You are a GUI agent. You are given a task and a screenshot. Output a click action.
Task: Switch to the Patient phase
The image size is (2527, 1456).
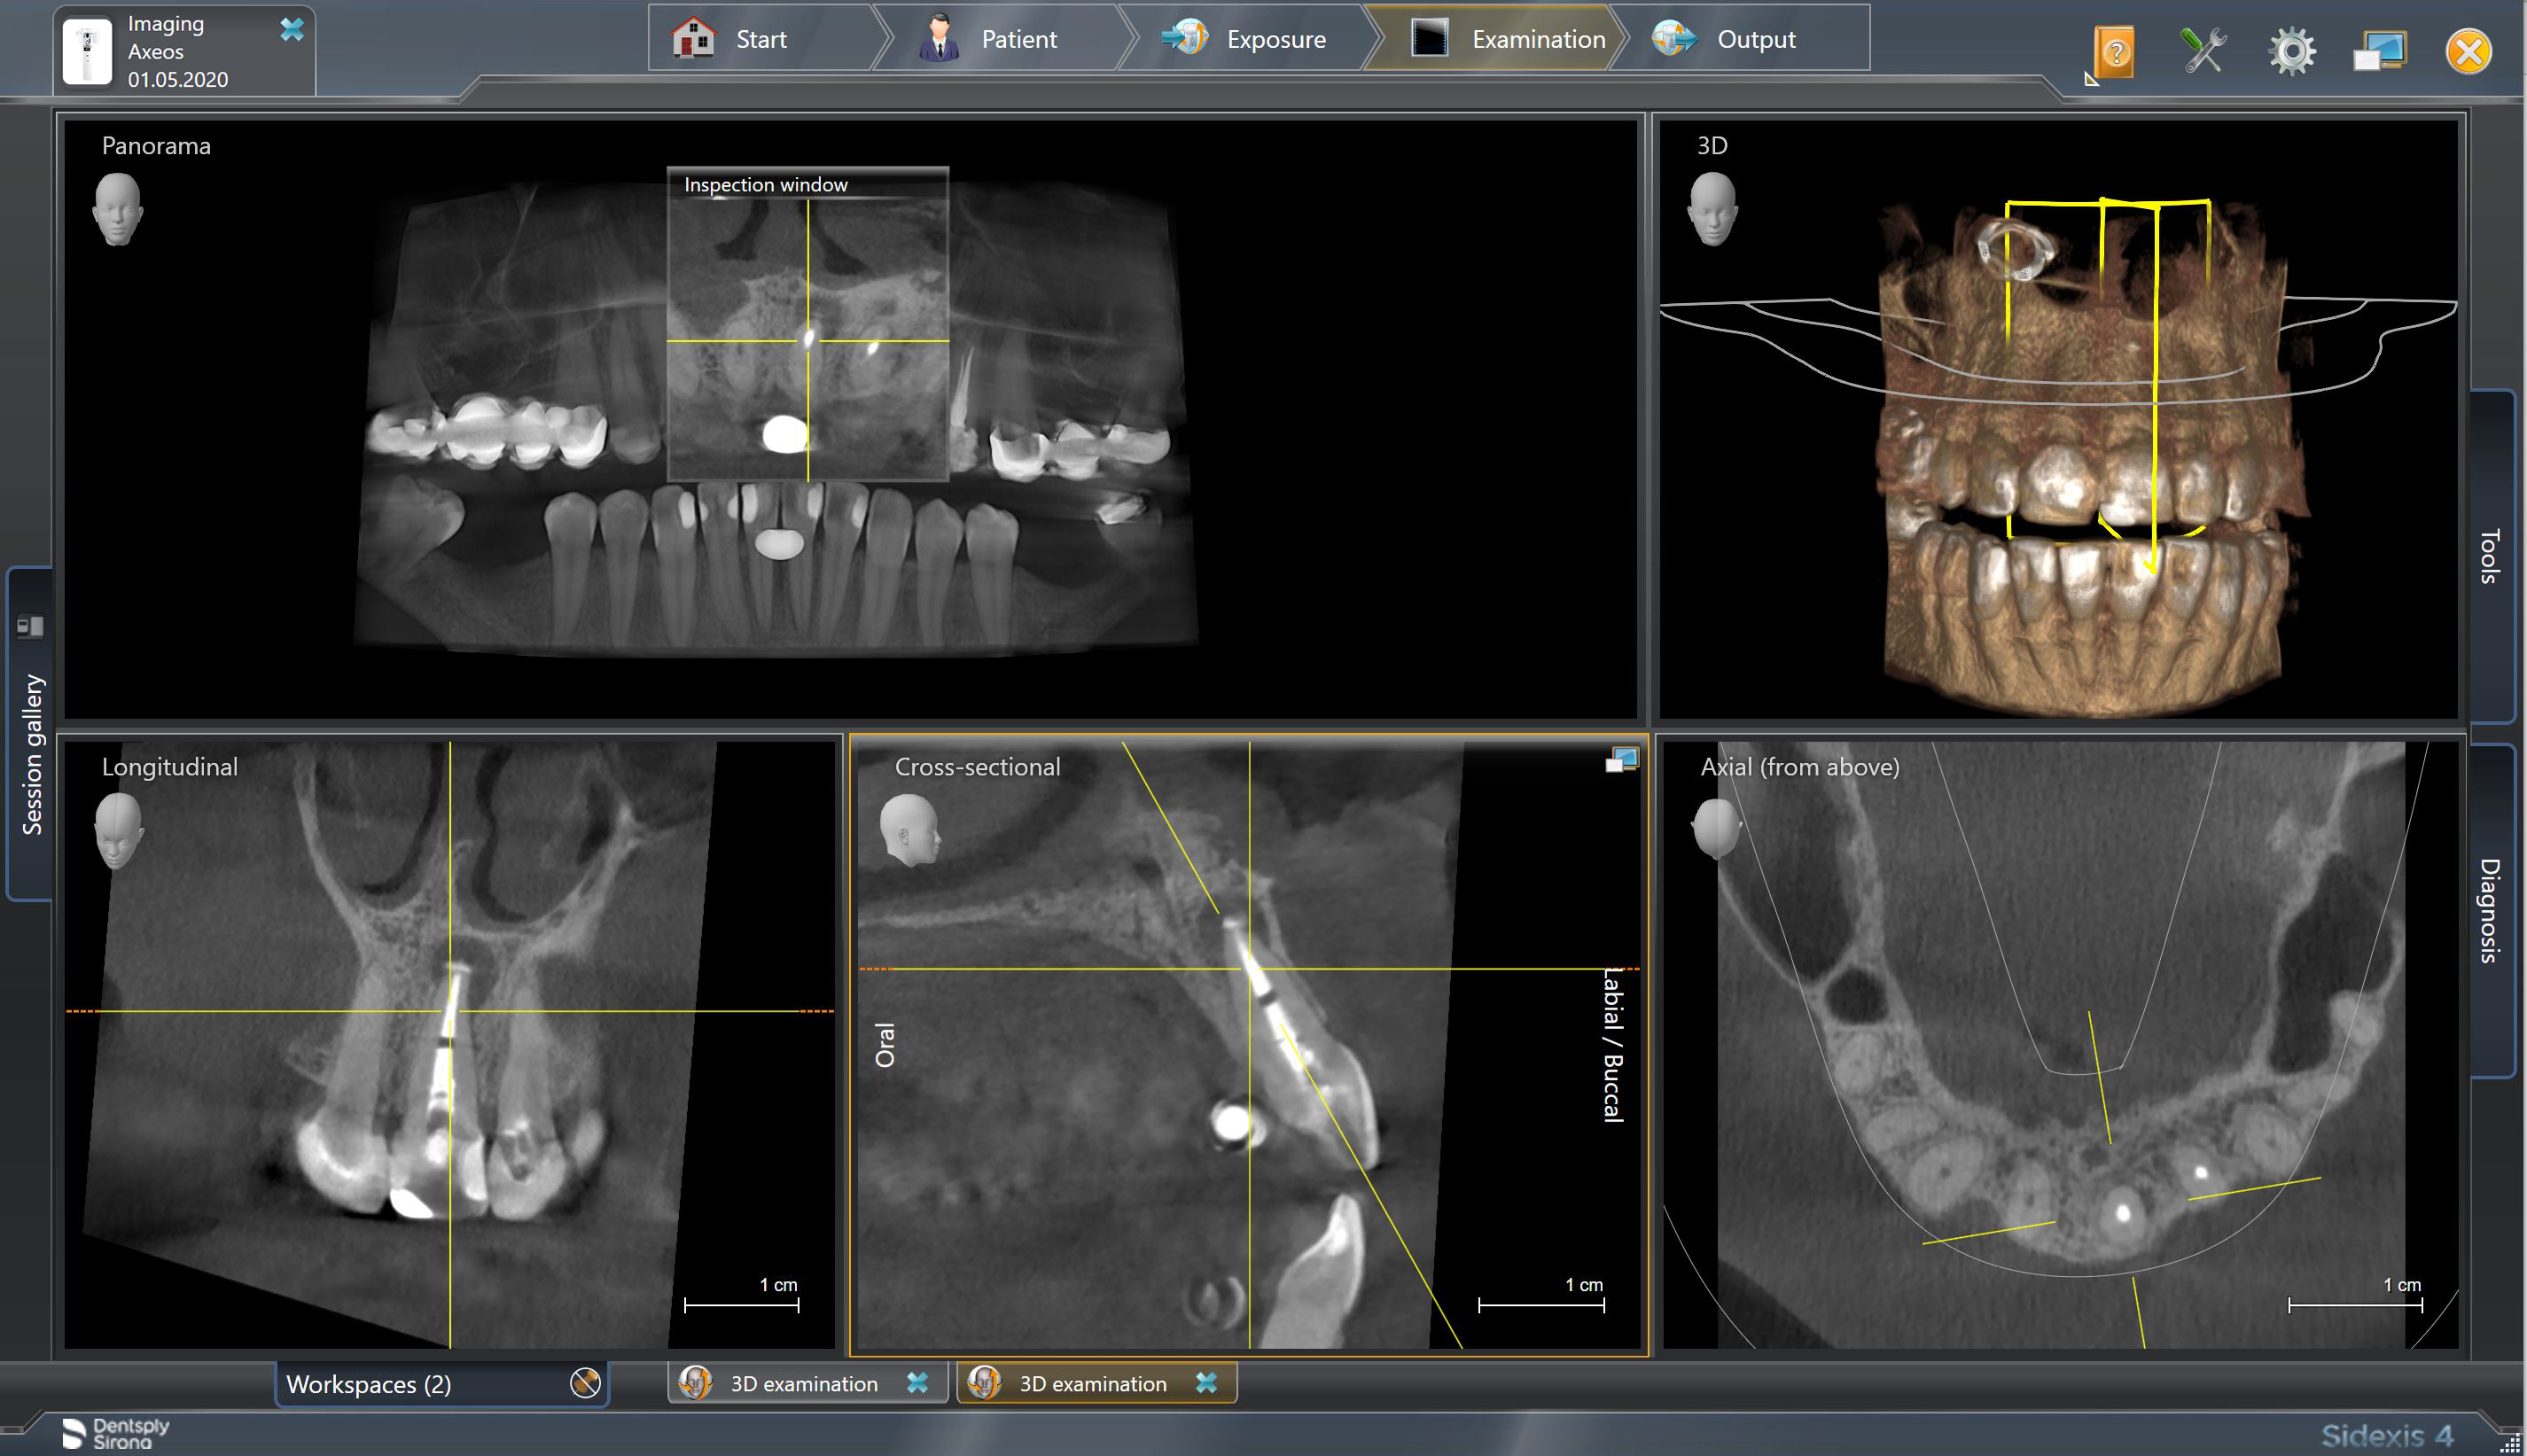(x=1003, y=39)
